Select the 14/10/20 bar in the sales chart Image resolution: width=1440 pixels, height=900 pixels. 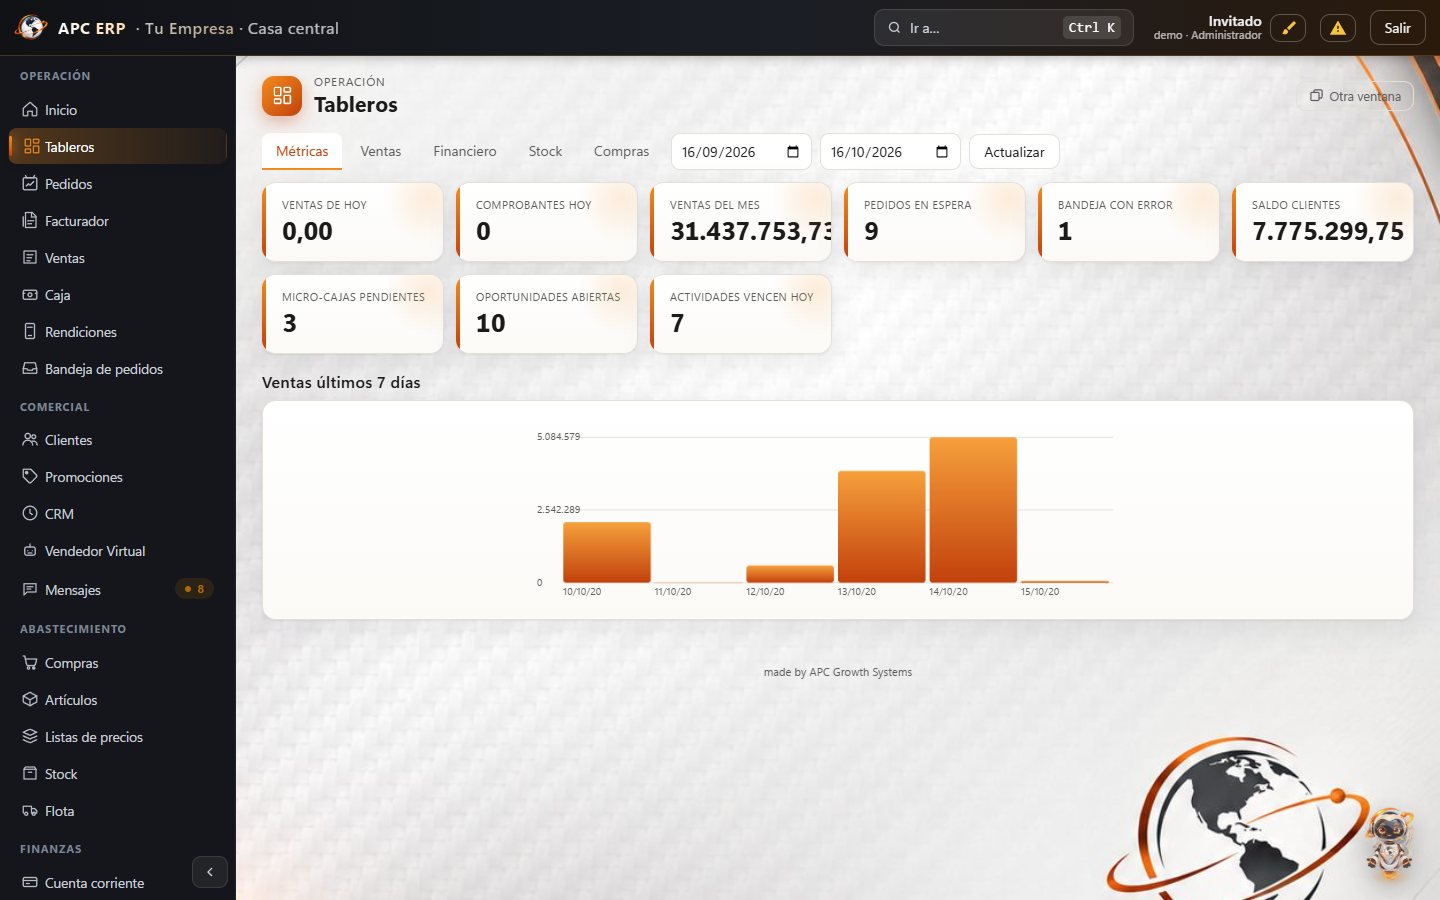pyautogui.click(x=973, y=510)
